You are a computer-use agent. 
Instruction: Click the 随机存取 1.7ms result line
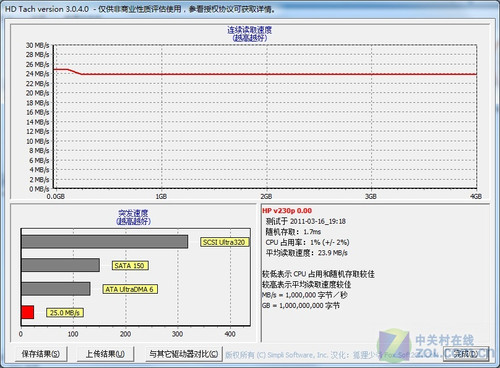293,232
